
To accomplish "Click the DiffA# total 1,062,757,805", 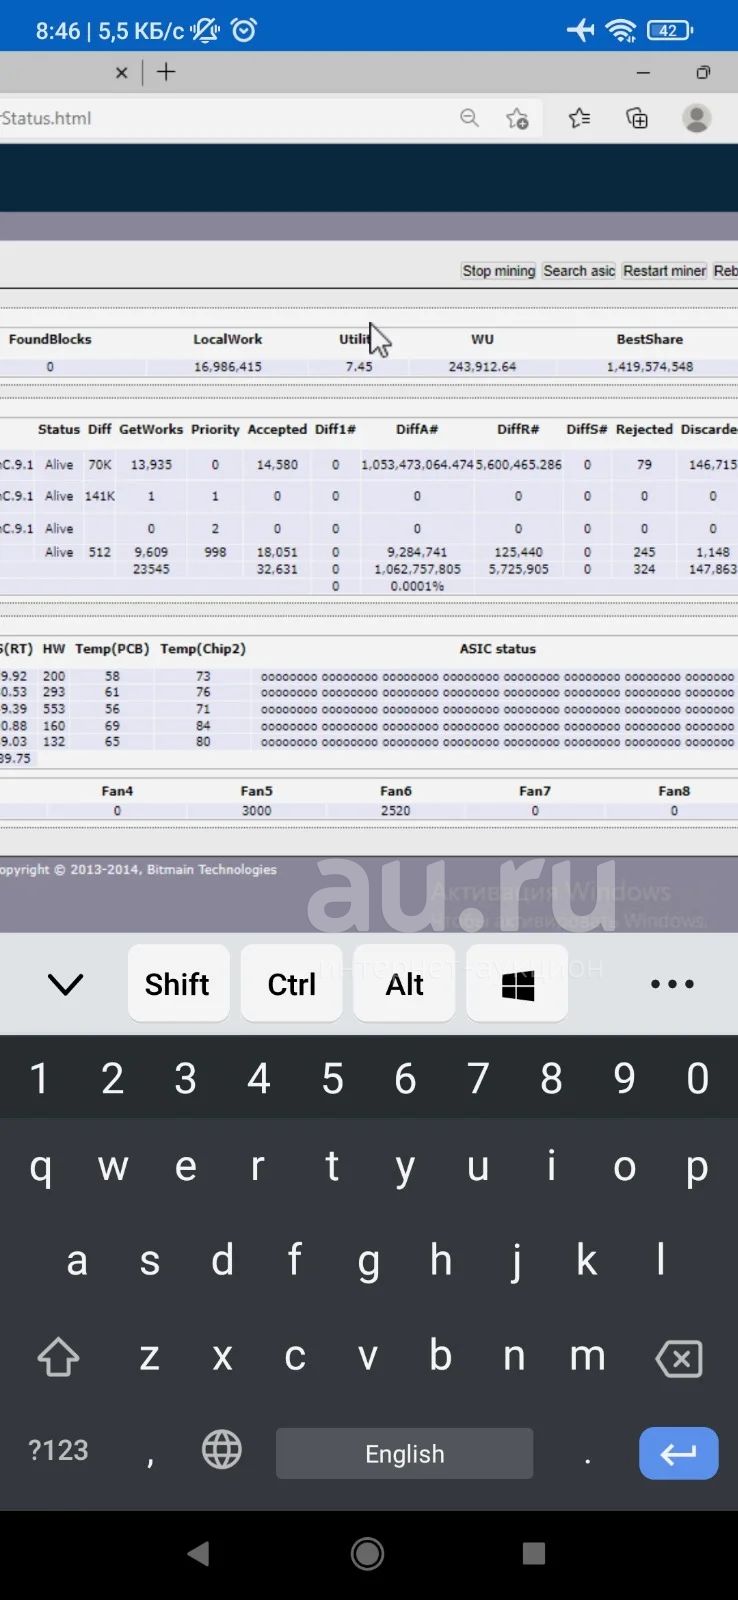I will point(417,569).
